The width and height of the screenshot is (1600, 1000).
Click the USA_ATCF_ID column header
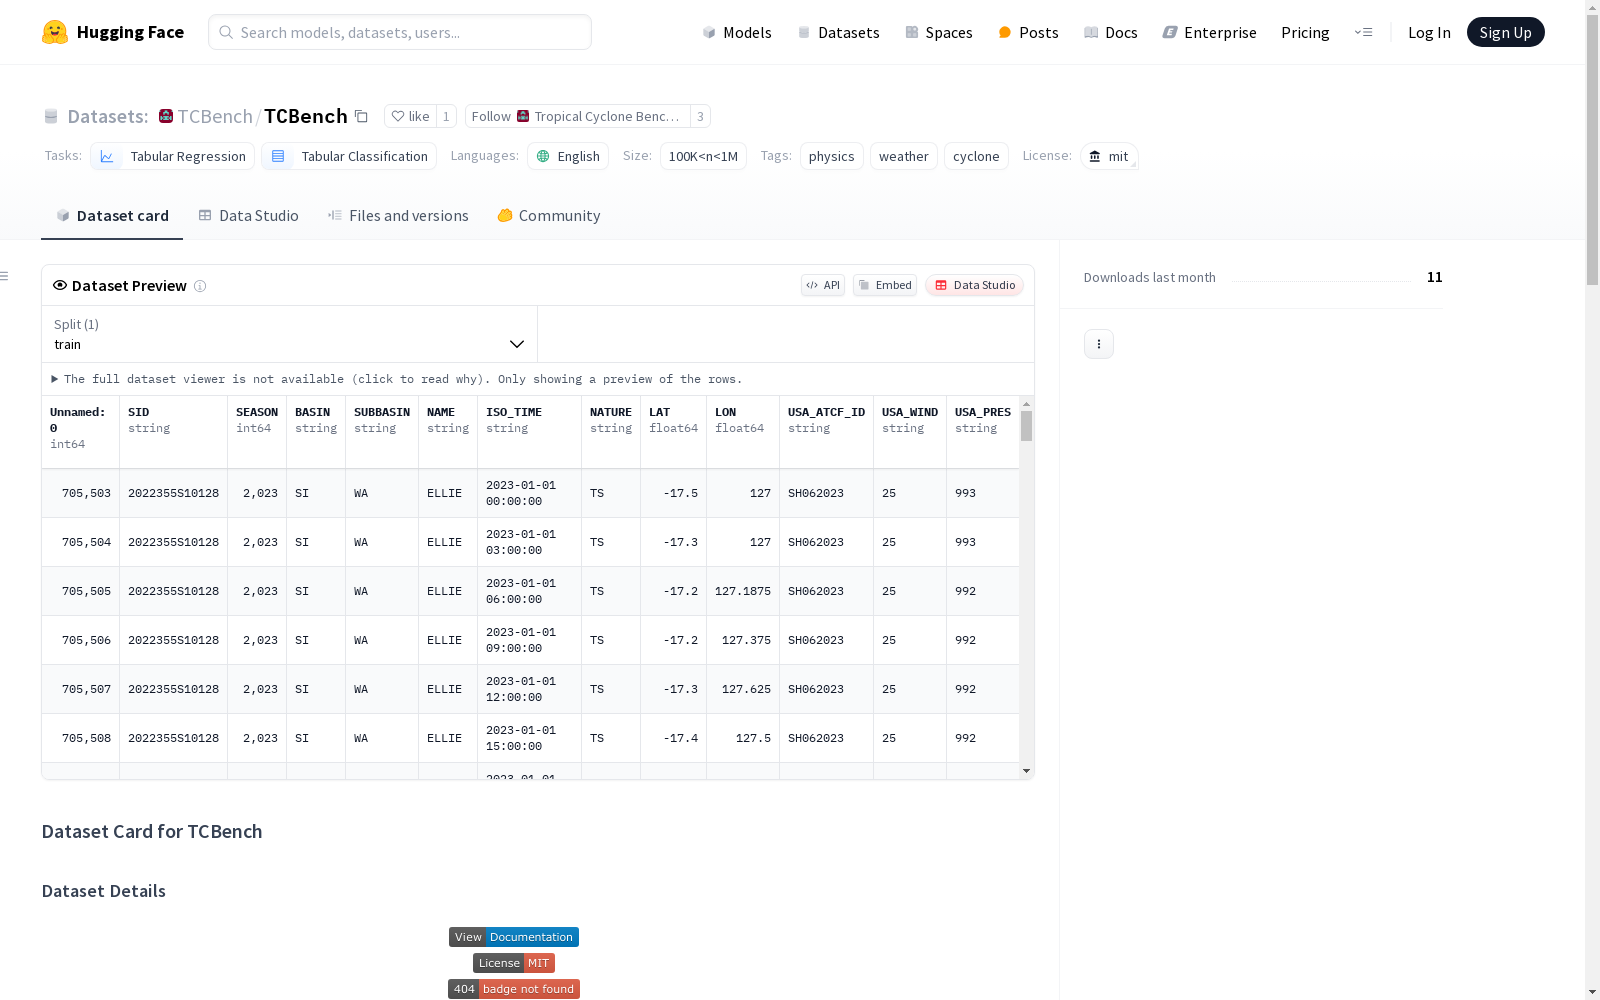pos(827,432)
